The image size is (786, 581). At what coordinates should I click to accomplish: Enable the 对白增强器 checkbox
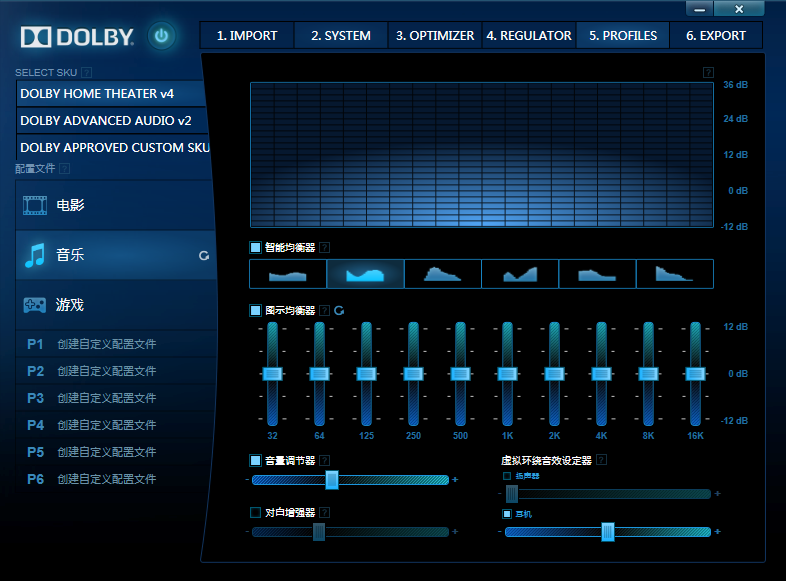(256, 512)
